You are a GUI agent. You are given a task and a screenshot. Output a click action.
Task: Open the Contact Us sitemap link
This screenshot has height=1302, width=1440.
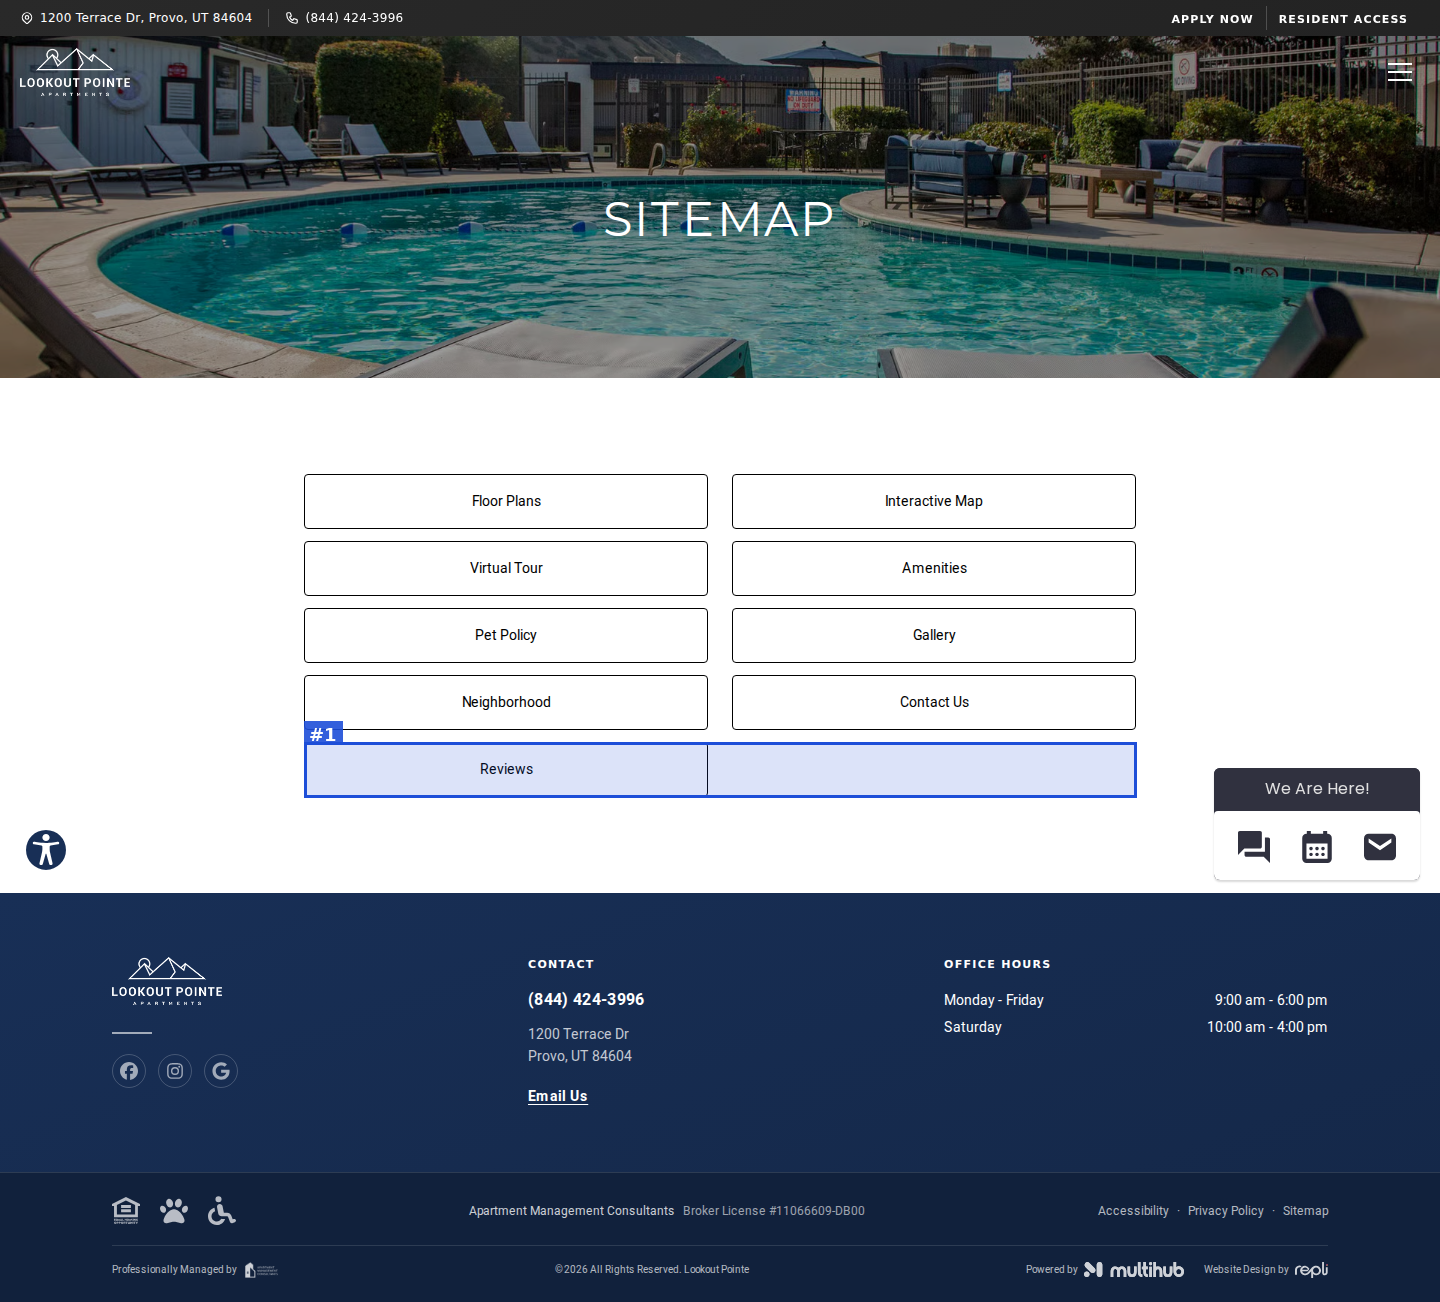934,702
